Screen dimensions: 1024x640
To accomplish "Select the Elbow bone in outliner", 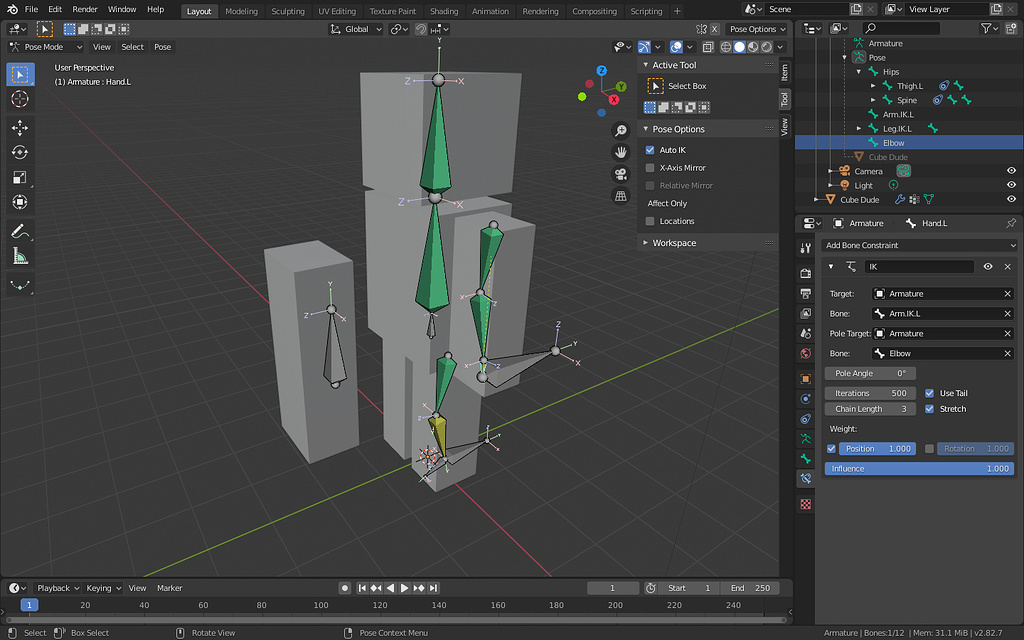I will tap(893, 143).
